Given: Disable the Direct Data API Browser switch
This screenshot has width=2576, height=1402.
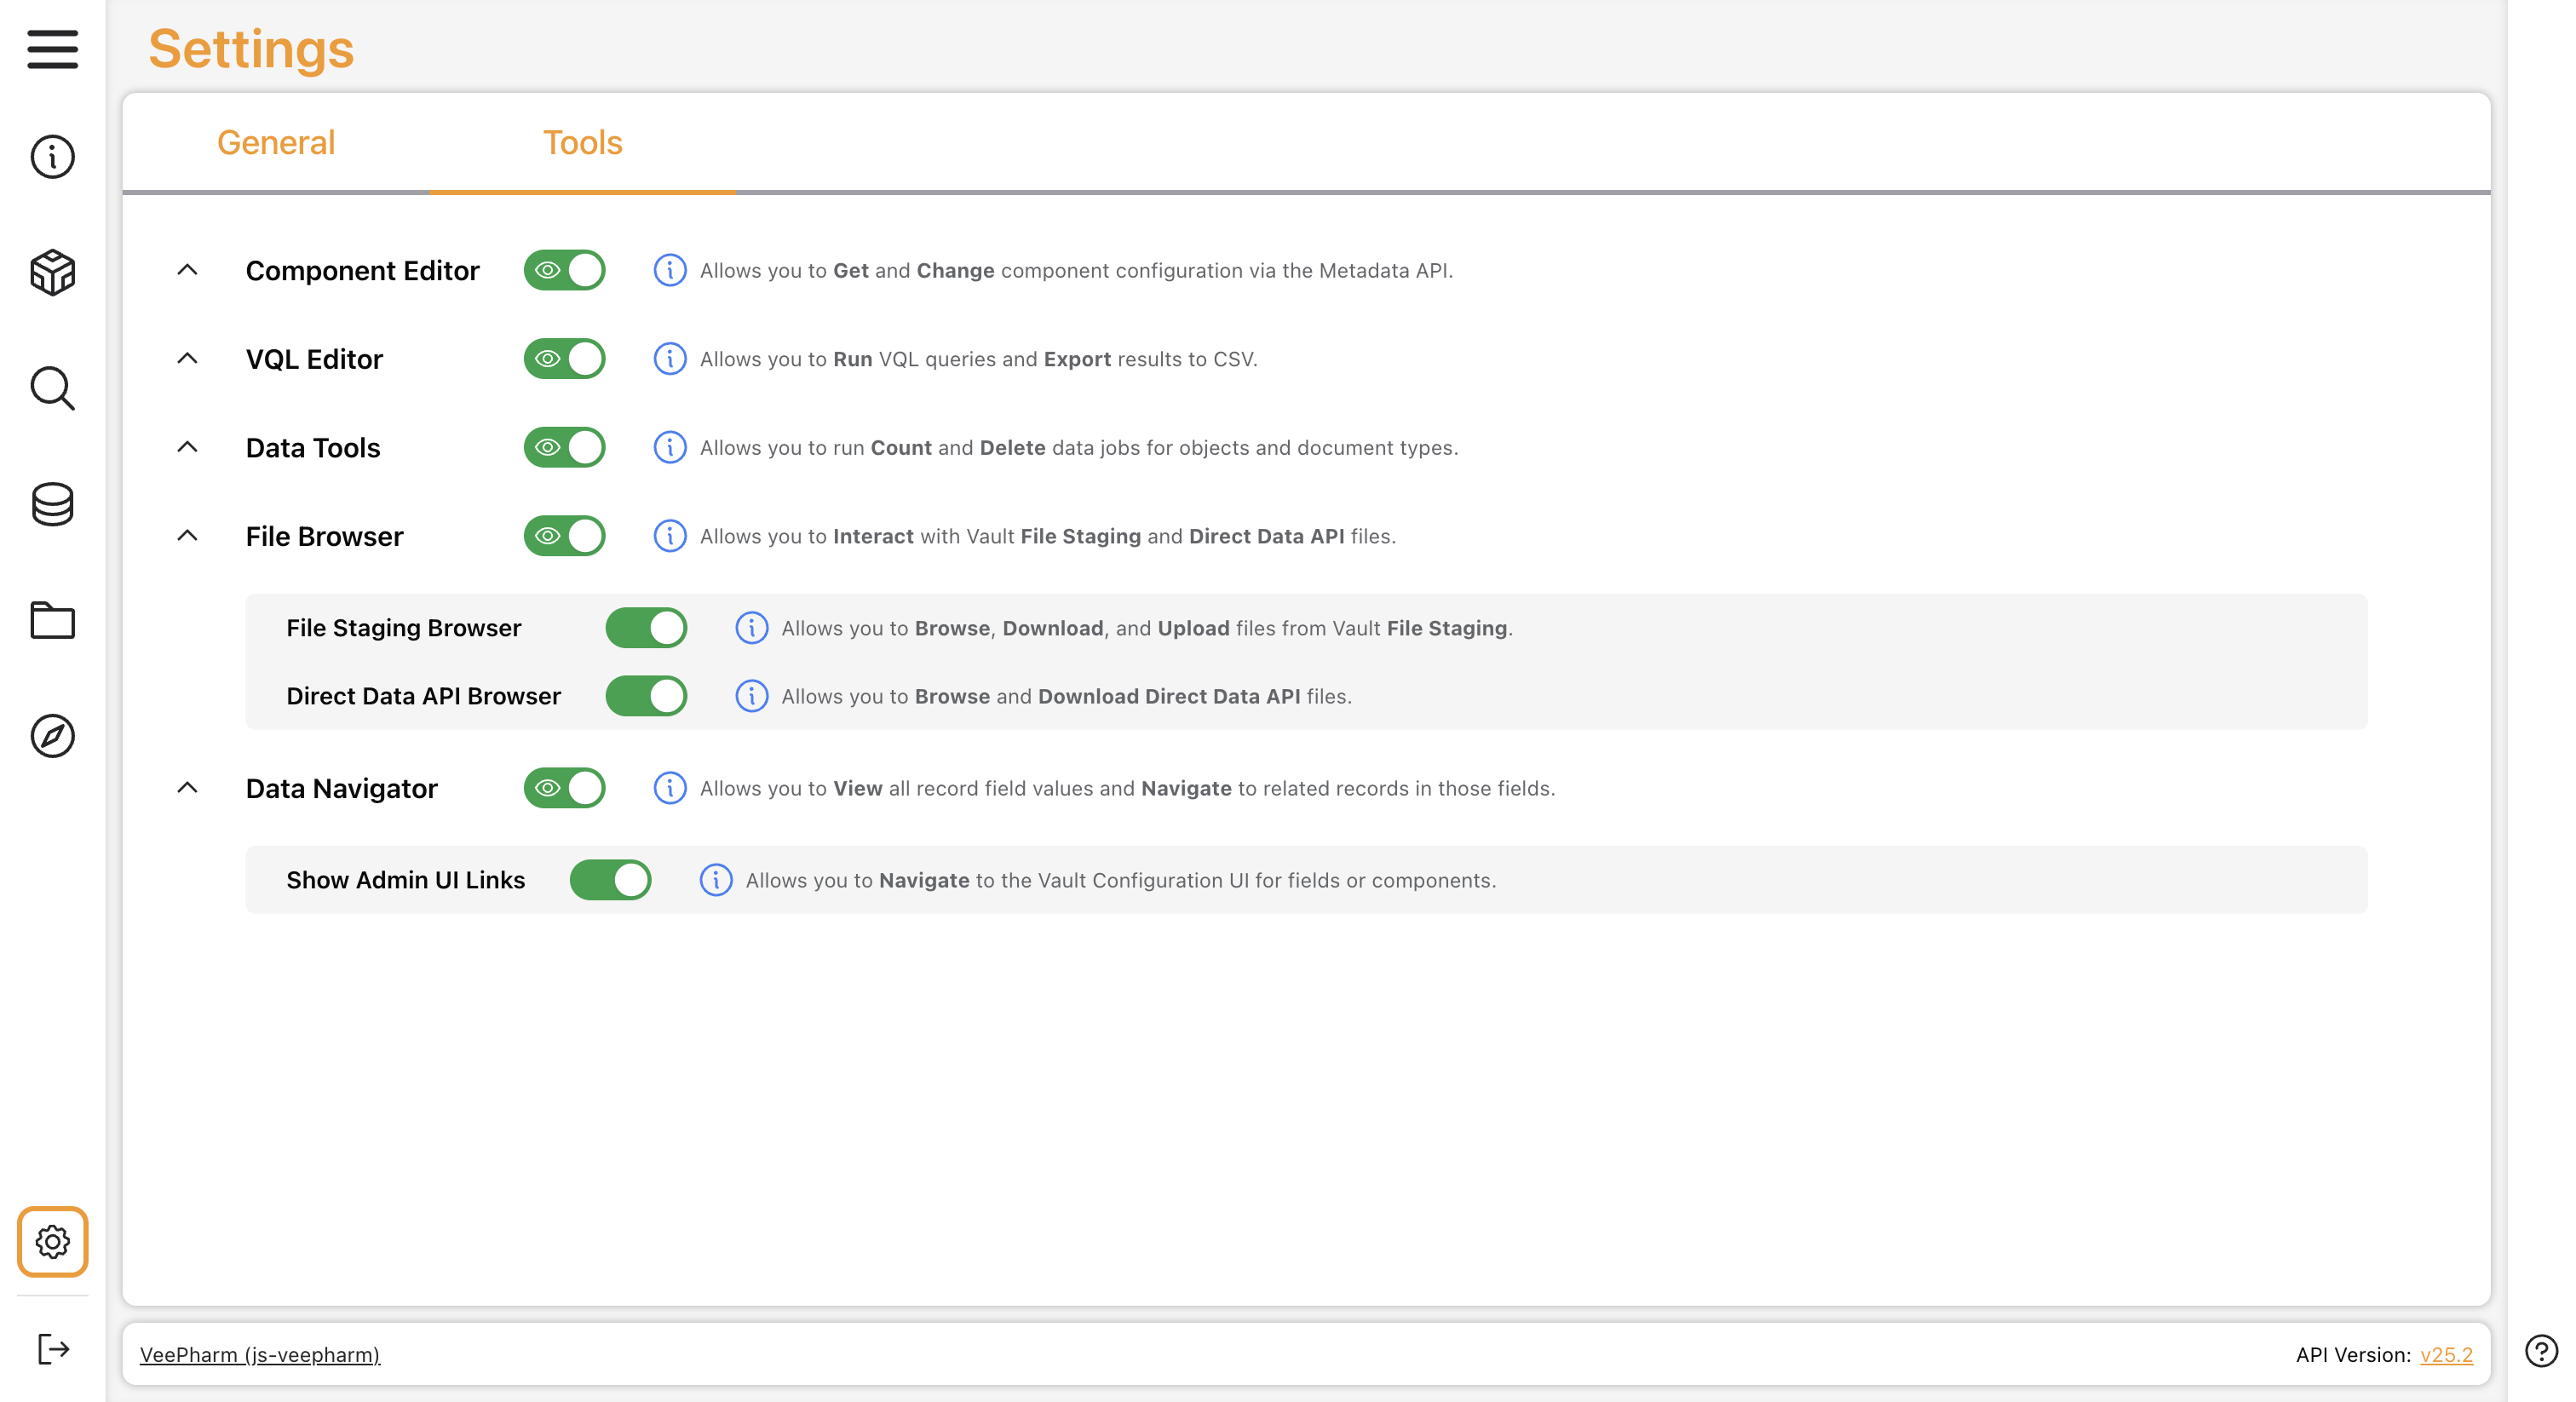Looking at the screenshot, I should point(646,696).
